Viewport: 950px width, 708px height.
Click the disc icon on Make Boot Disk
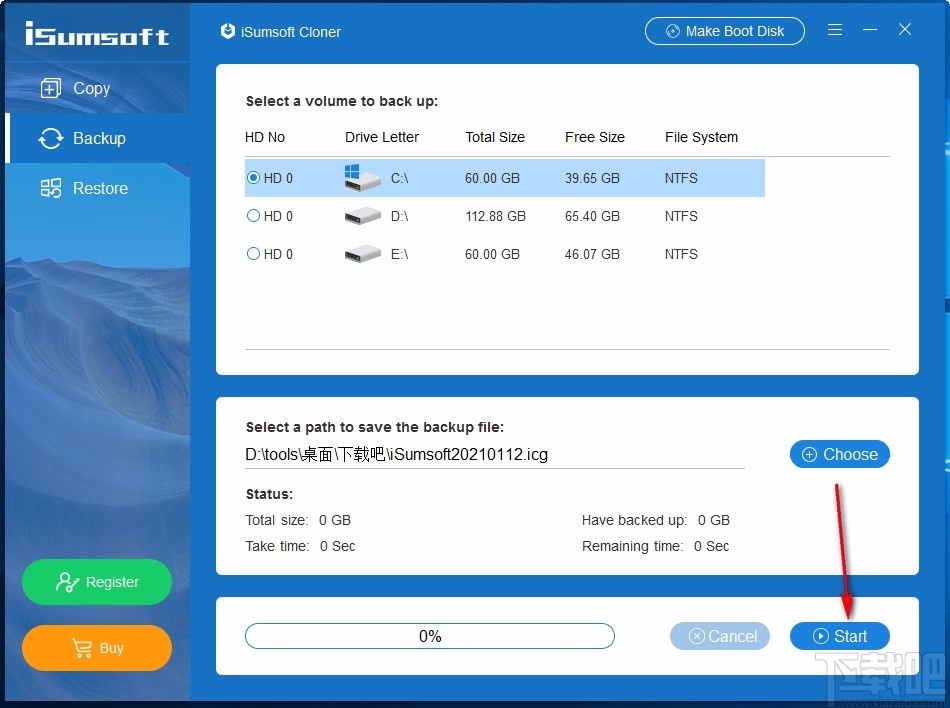pos(673,31)
